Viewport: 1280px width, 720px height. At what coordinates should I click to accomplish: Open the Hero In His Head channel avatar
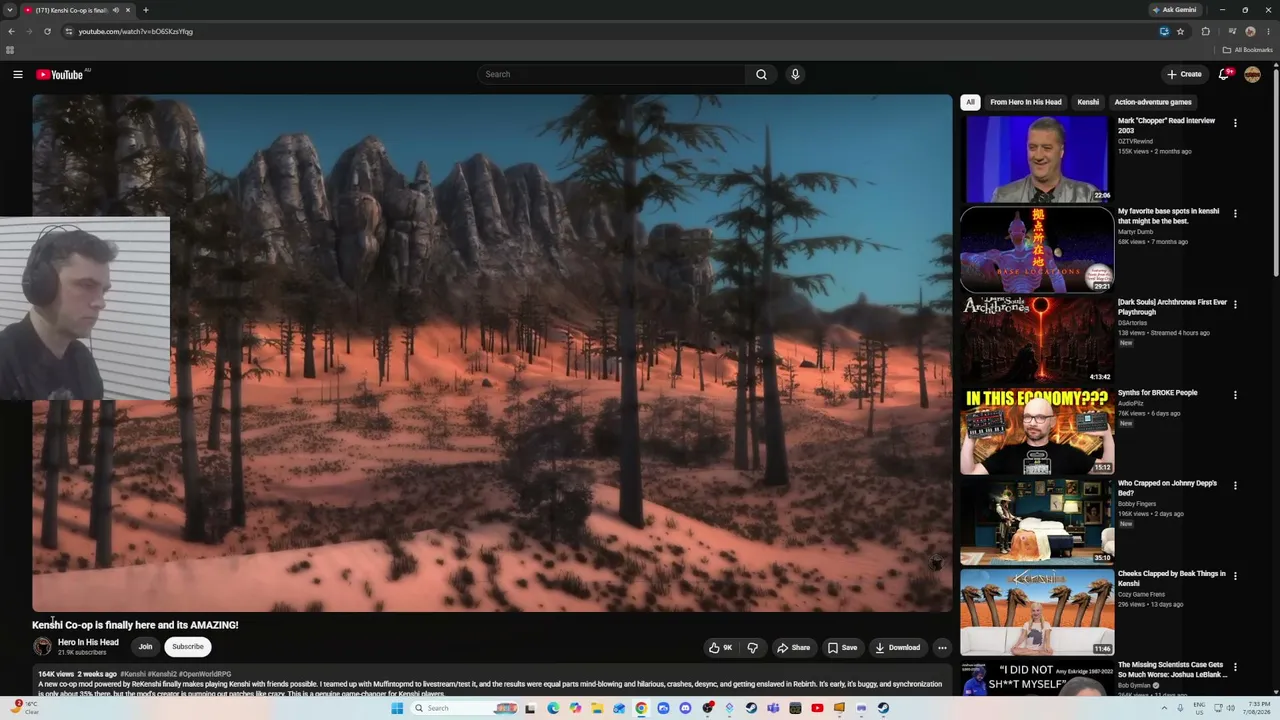click(42, 647)
